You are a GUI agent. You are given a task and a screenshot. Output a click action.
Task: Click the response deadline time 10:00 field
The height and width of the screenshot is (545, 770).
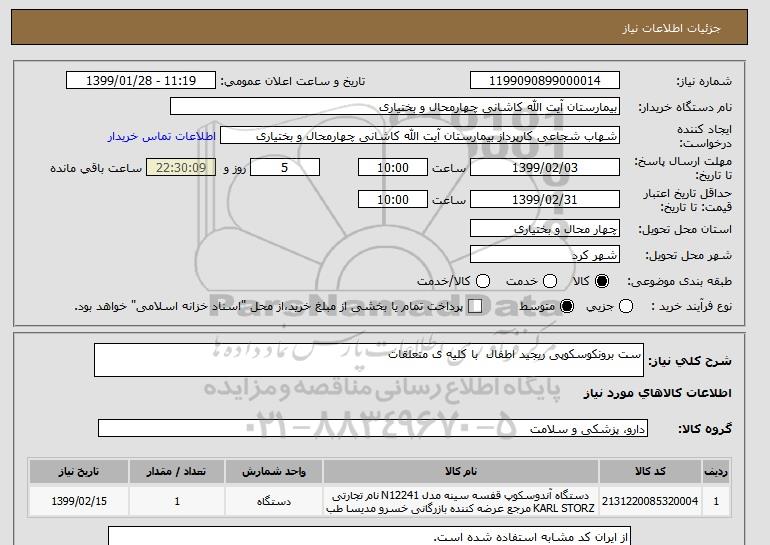pos(393,167)
